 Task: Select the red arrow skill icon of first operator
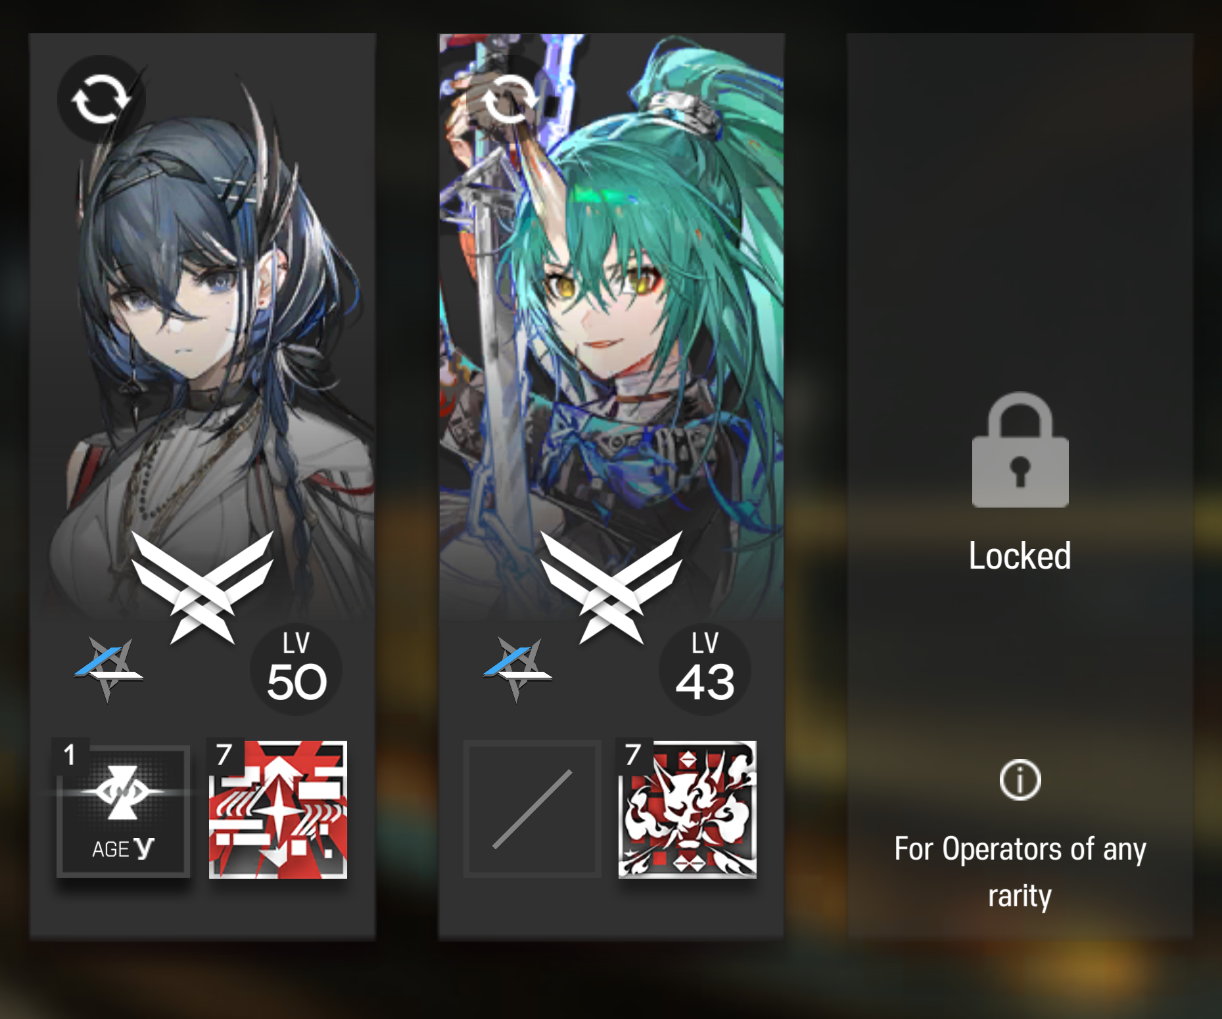pyautogui.click(x=278, y=809)
